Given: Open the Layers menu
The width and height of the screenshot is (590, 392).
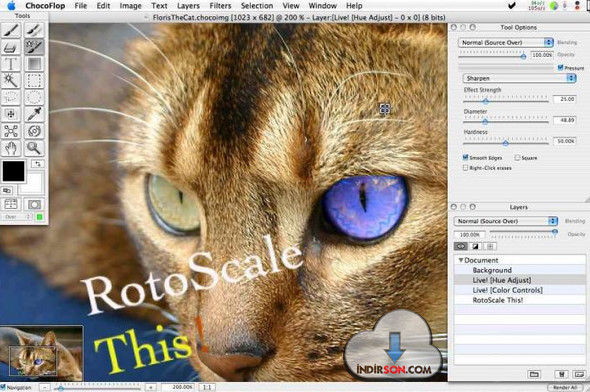Looking at the screenshot, I should (x=188, y=6).
